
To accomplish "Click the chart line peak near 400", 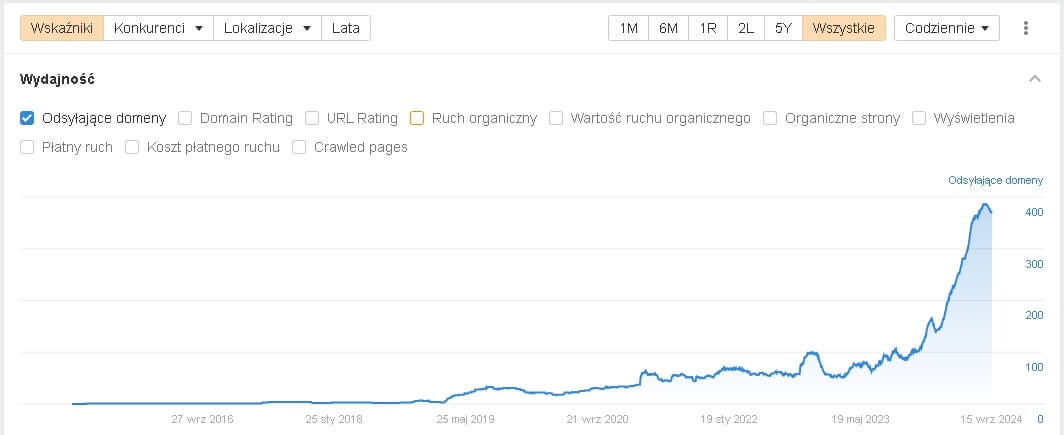I will click(985, 205).
